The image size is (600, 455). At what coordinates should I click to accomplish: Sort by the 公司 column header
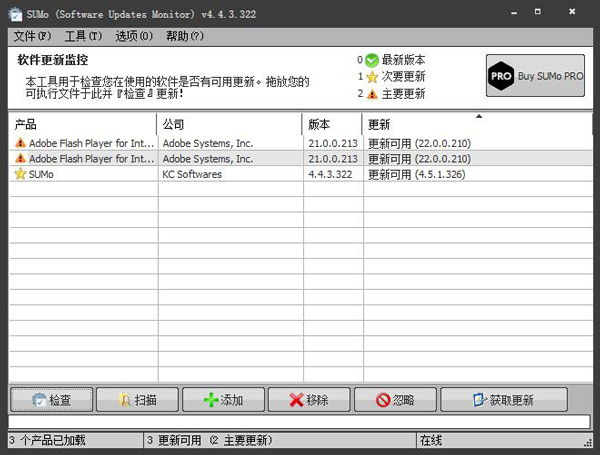coord(229,124)
